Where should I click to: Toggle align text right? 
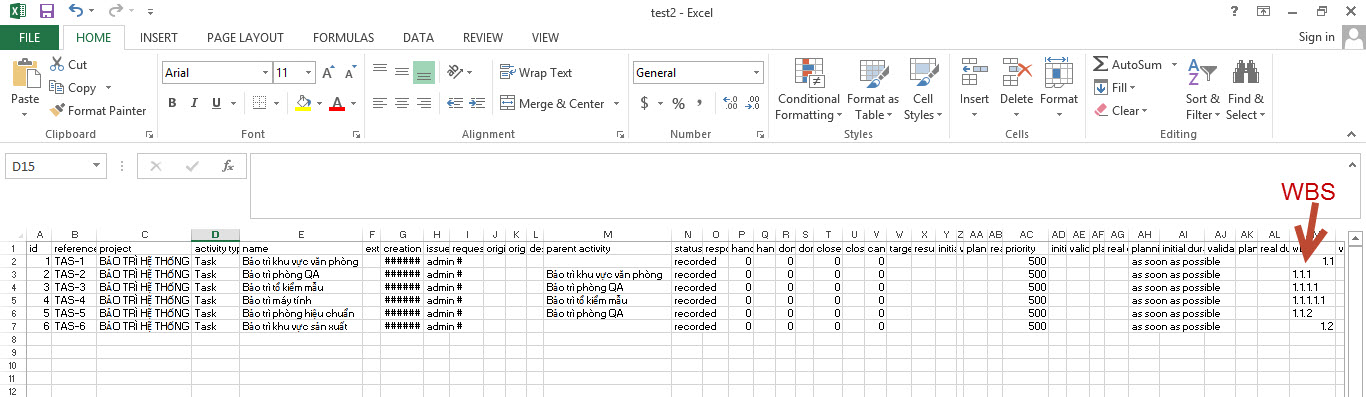(424, 103)
